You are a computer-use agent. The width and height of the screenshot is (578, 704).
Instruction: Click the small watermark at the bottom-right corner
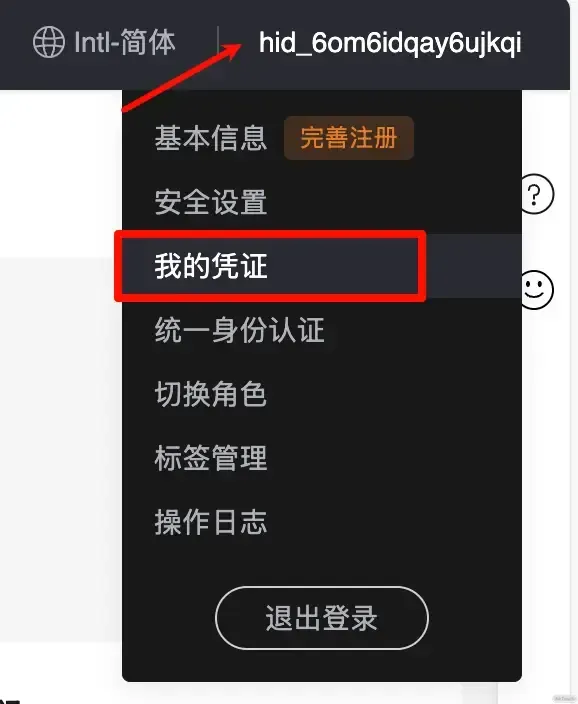pyautogui.click(x=564, y=699)
